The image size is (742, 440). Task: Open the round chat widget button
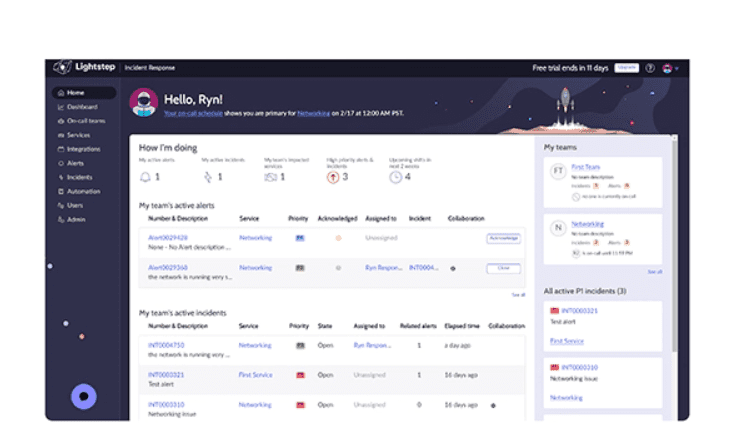84,396
